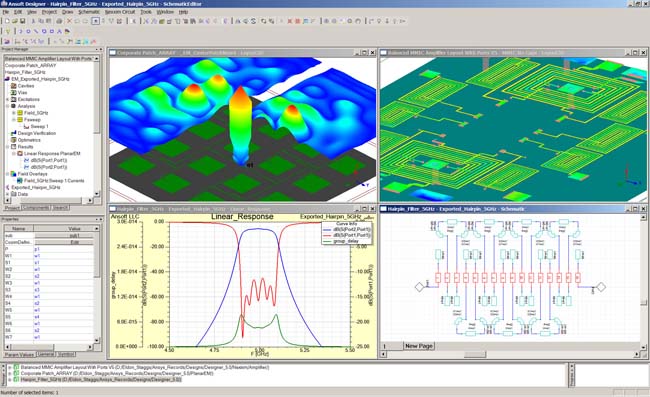Open the Schematic menu
The width and height of the screenshot is (650, 397).
pos(89,12)
